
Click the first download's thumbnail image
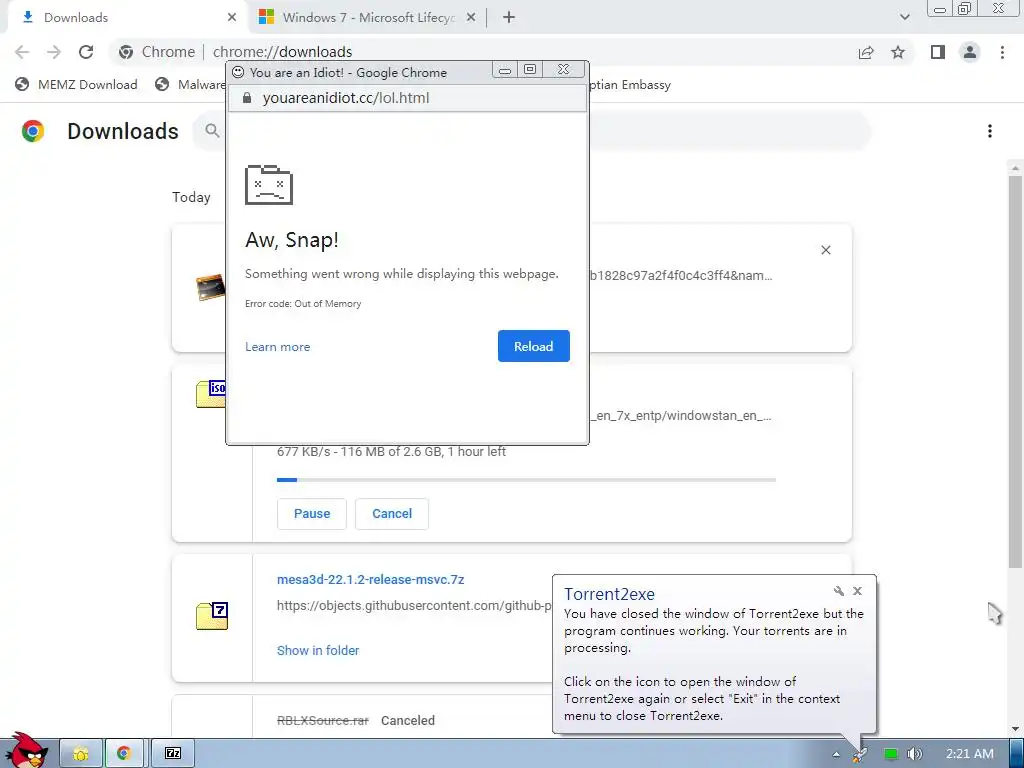point(210,287)
